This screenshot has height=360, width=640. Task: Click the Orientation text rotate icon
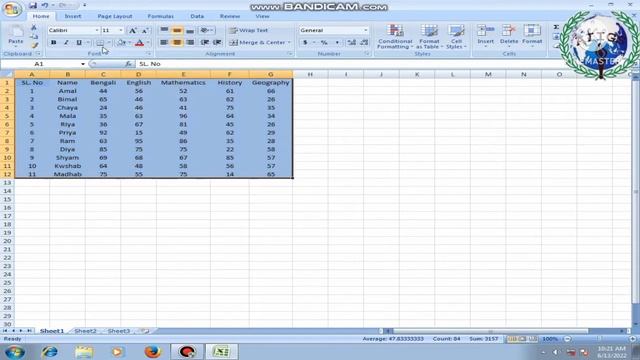click(x=205, y=30)
